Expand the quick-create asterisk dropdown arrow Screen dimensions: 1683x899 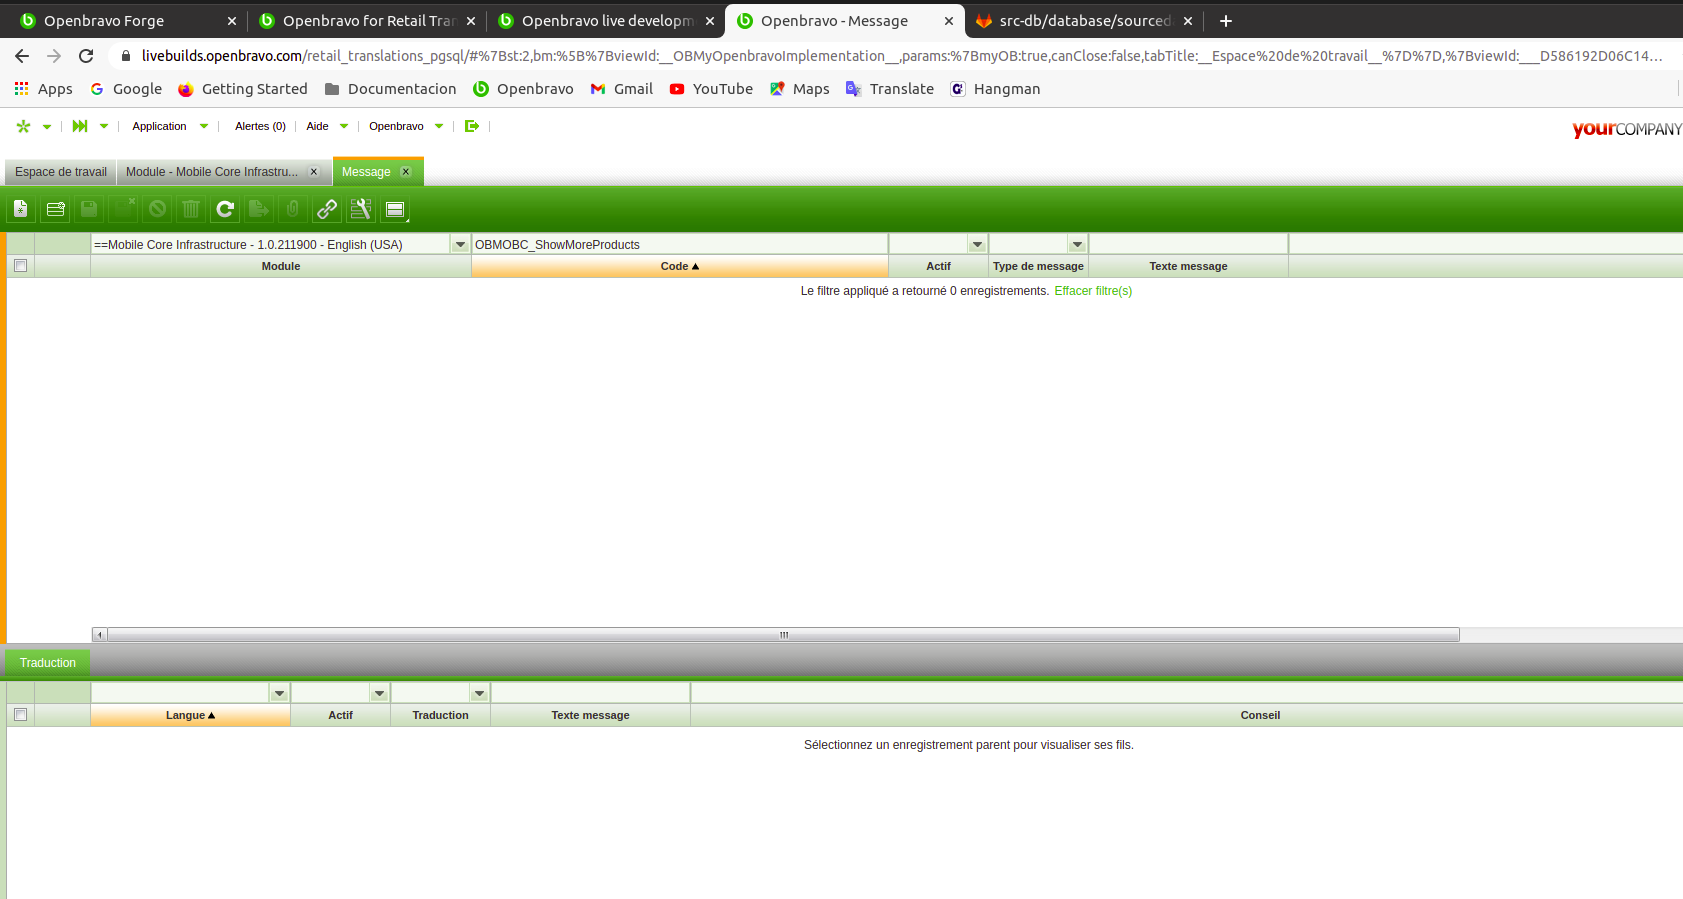point(47,127)
